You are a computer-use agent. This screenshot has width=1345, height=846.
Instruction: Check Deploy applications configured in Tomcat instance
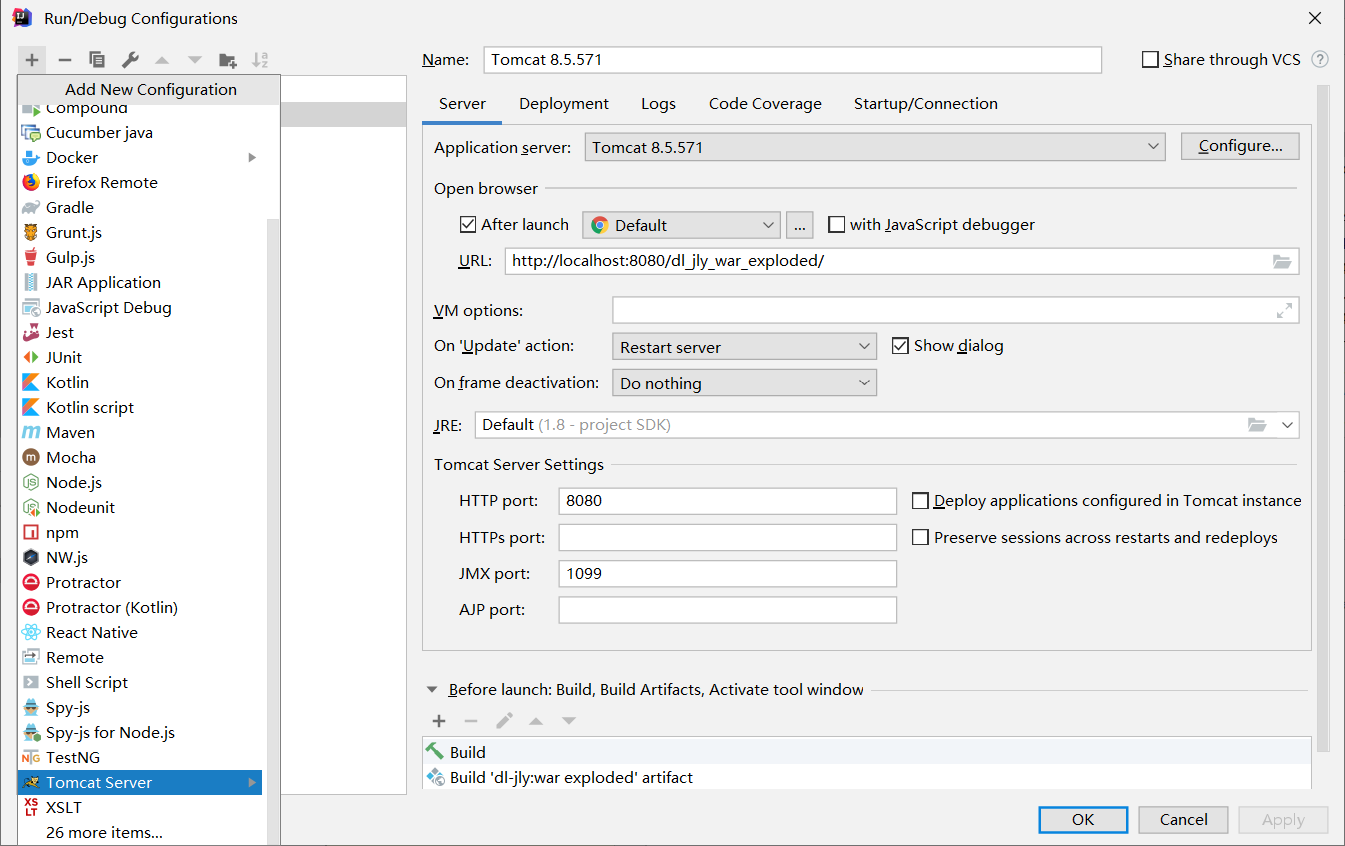[x=920, y=501]
